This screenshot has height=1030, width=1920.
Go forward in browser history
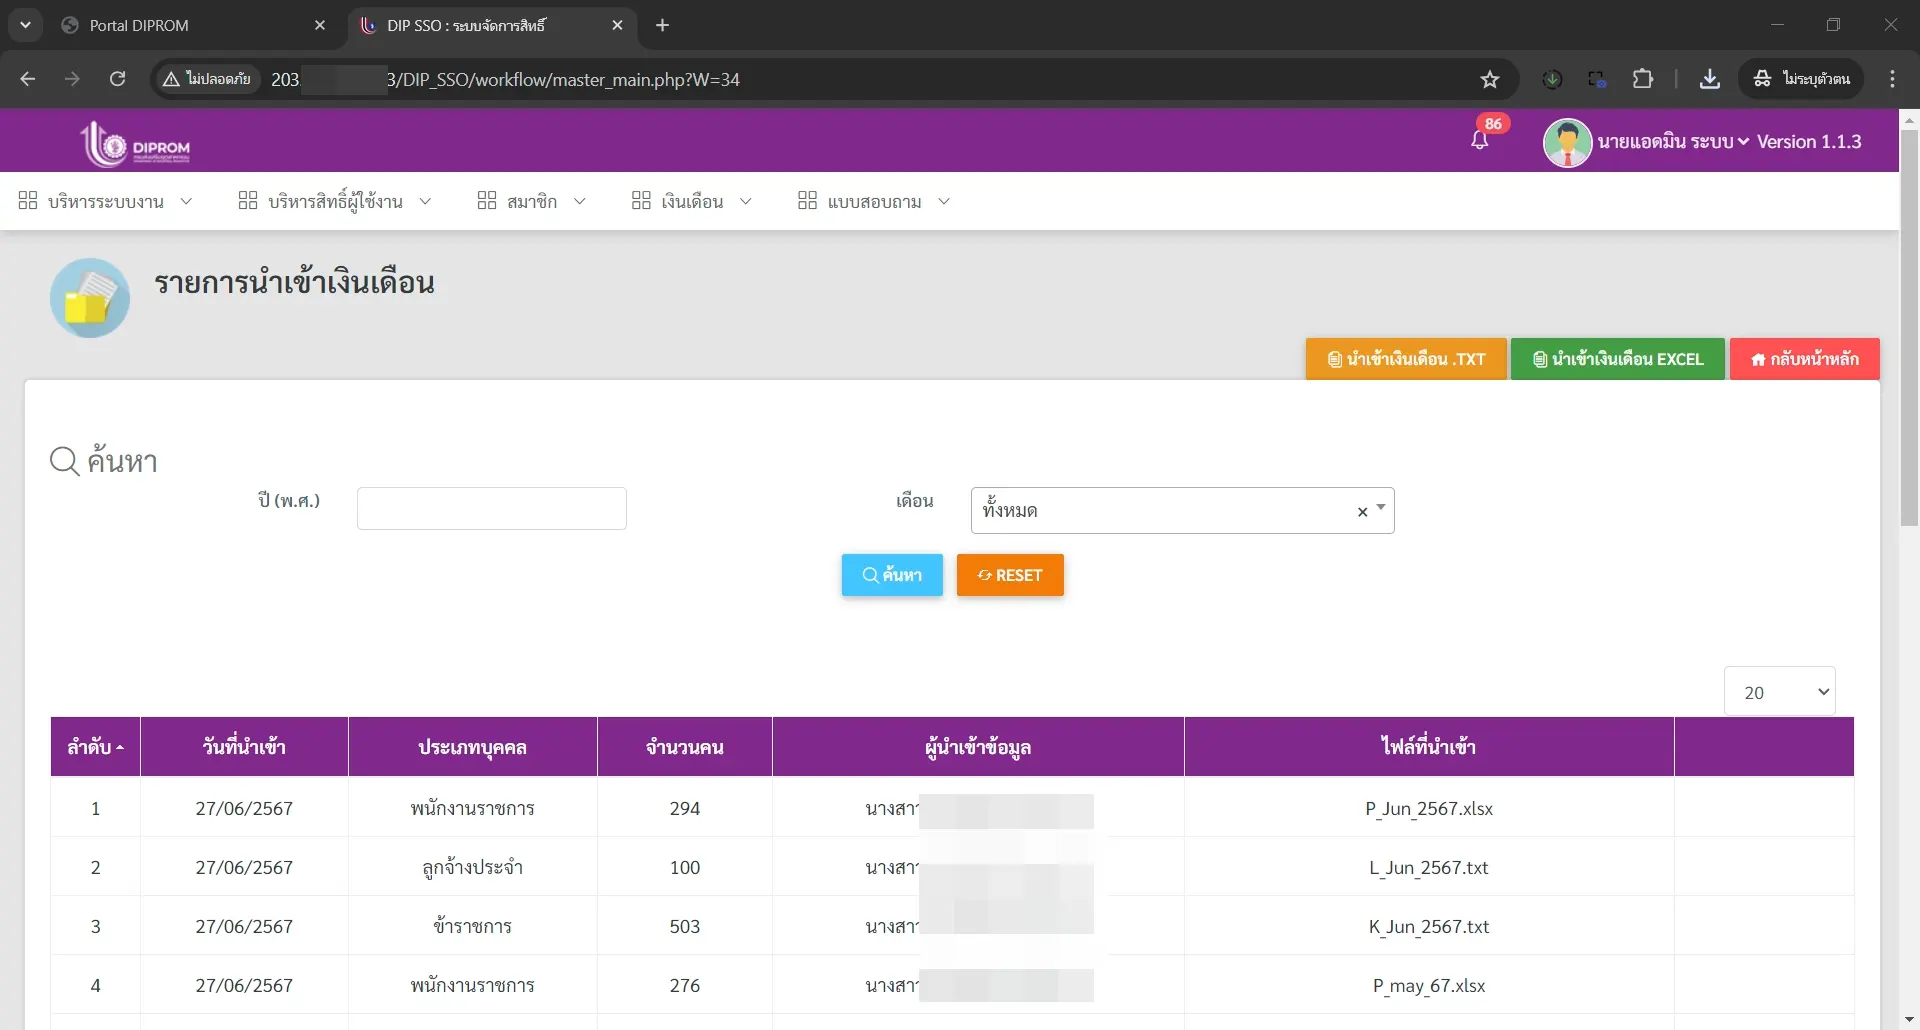(72, 79)
